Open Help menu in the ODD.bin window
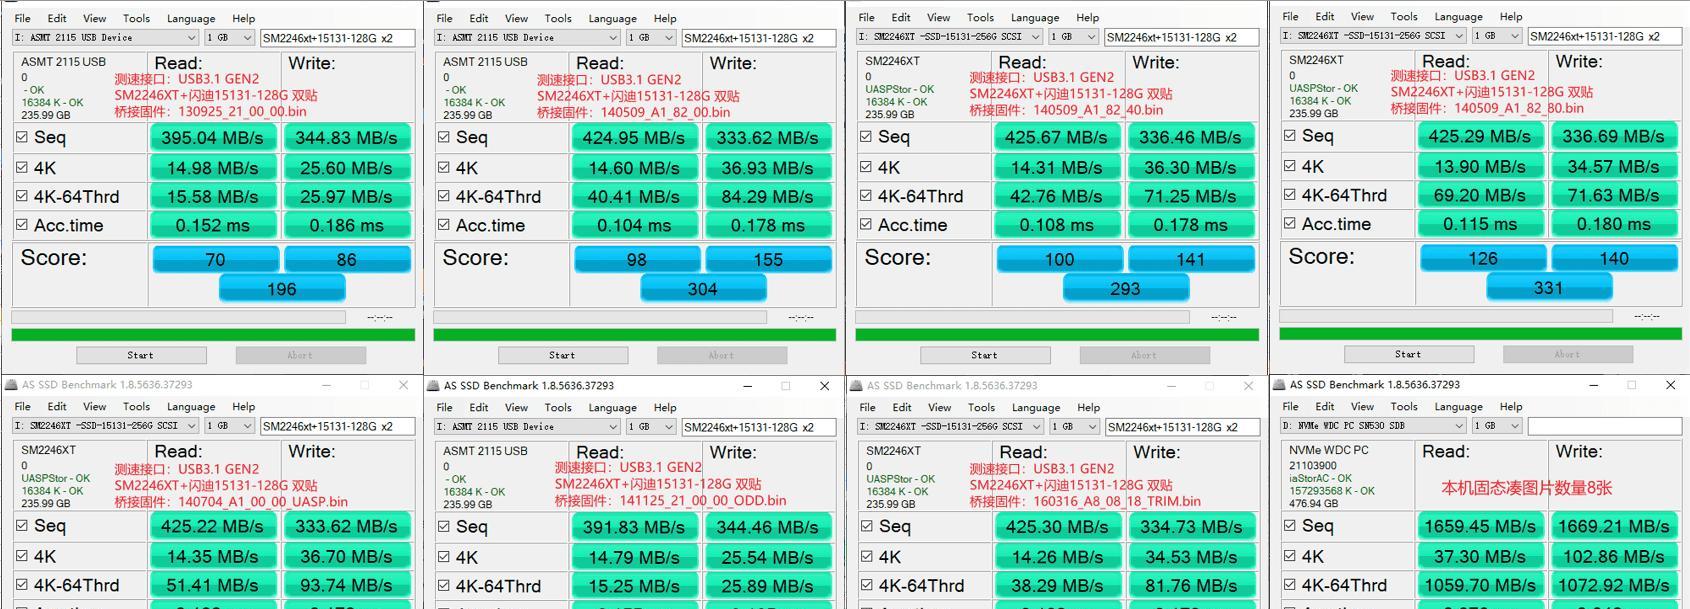 pos(665,408)
